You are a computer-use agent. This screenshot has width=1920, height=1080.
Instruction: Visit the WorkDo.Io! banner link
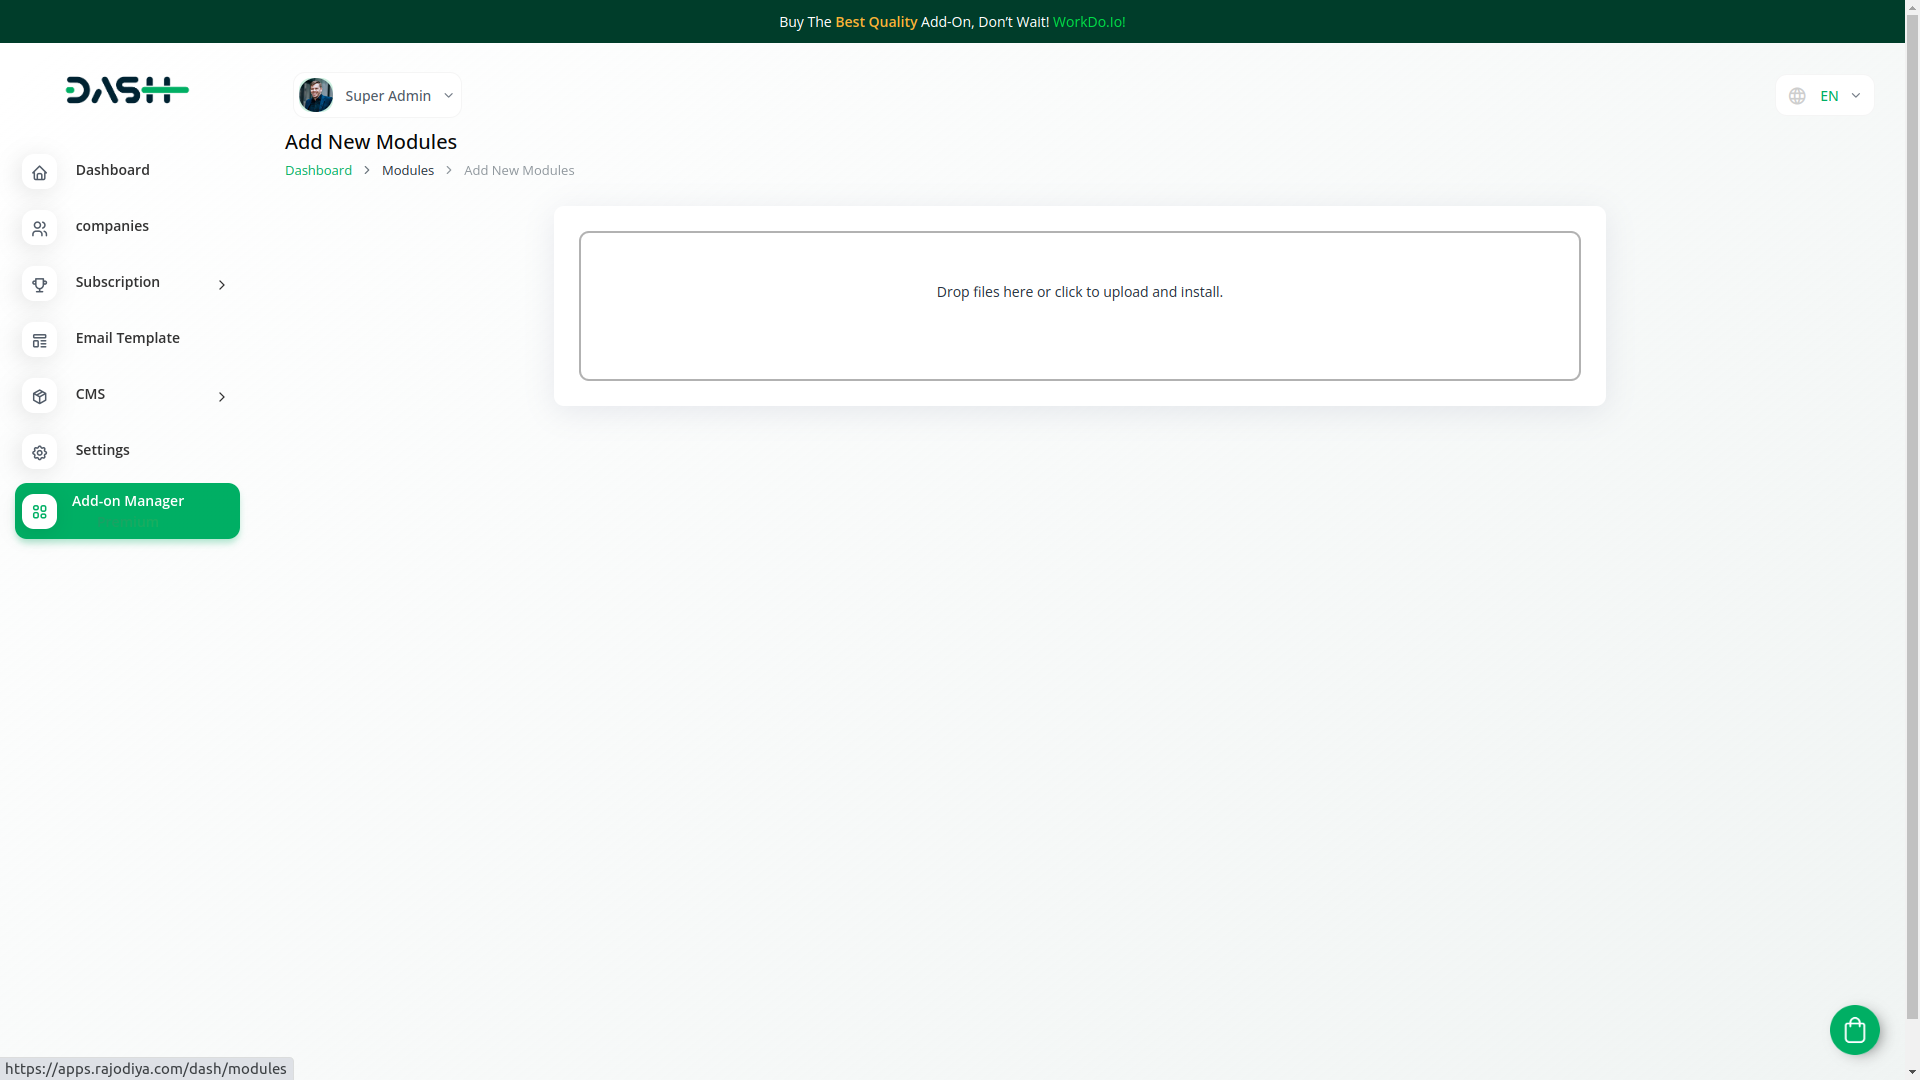(1088, 22)
